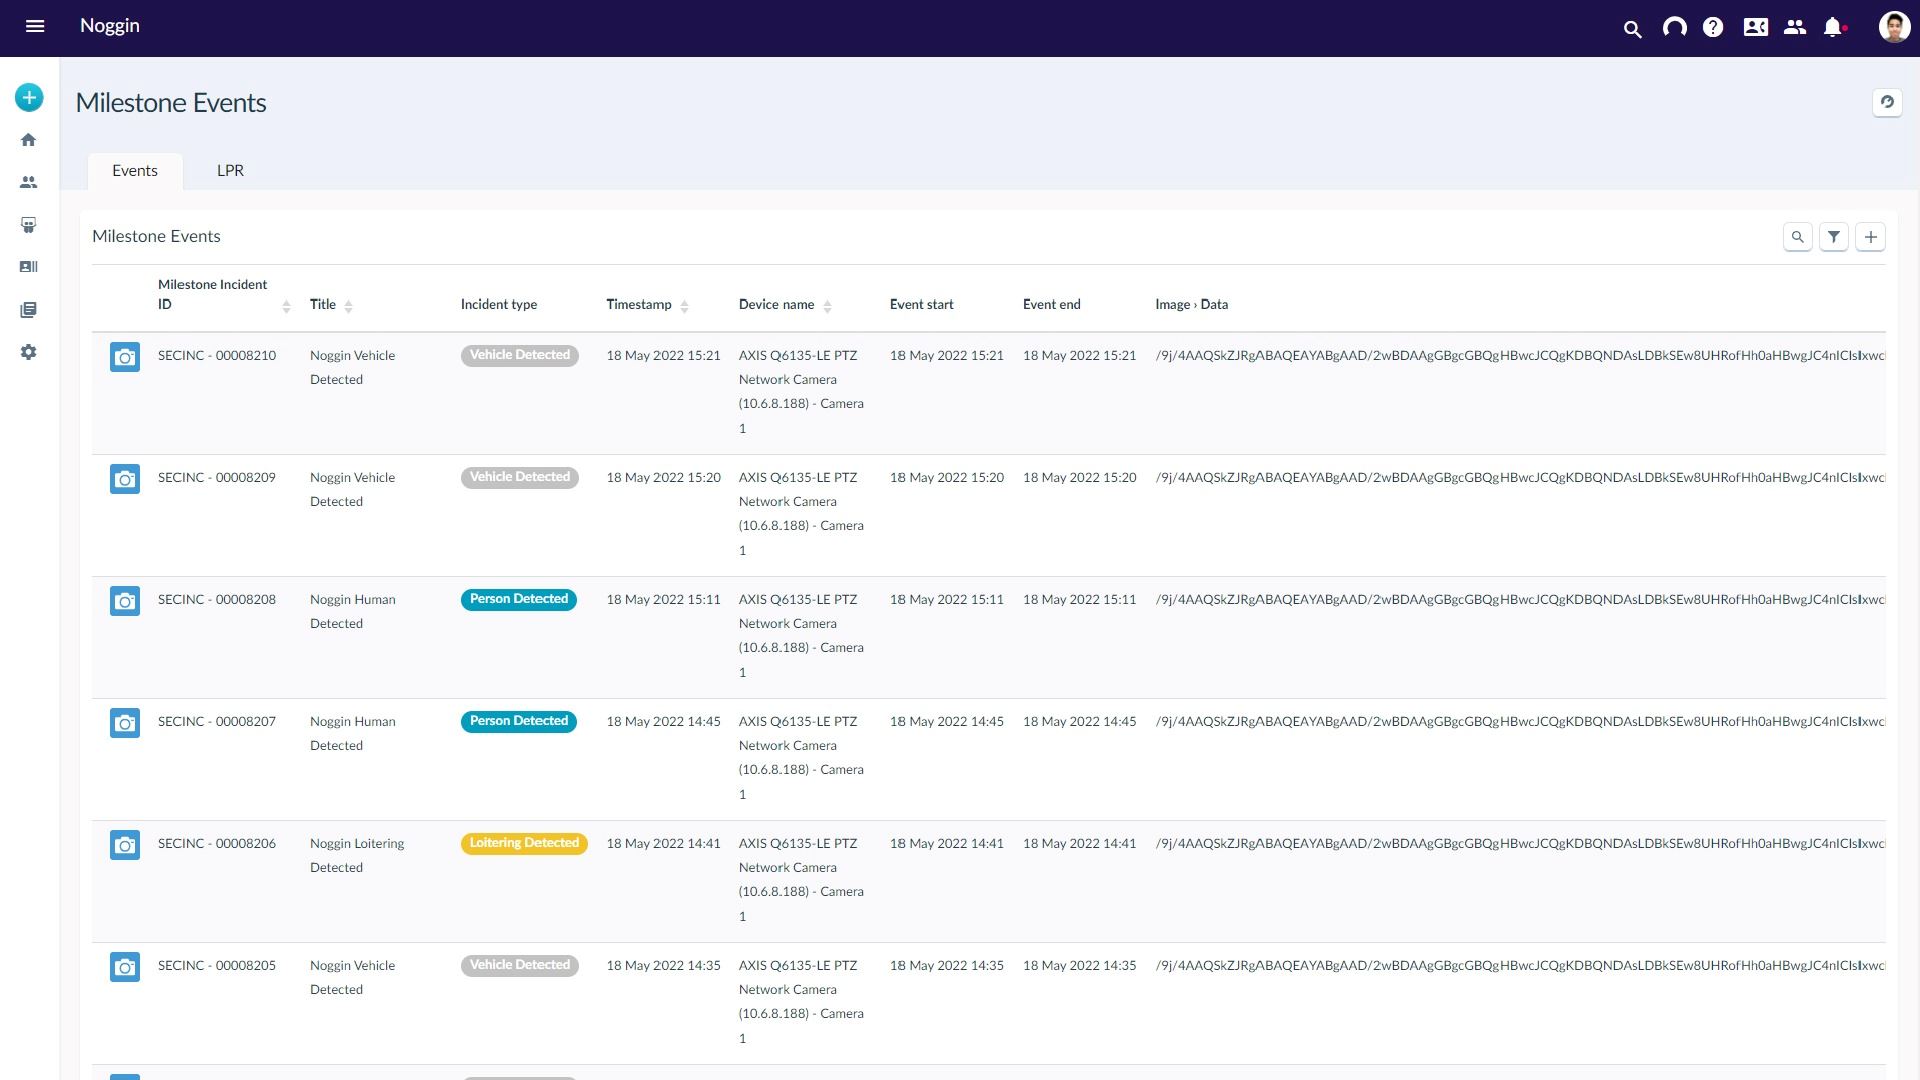Click the Event start column header
1920x1080 pixels.
(x=922, y=305)
